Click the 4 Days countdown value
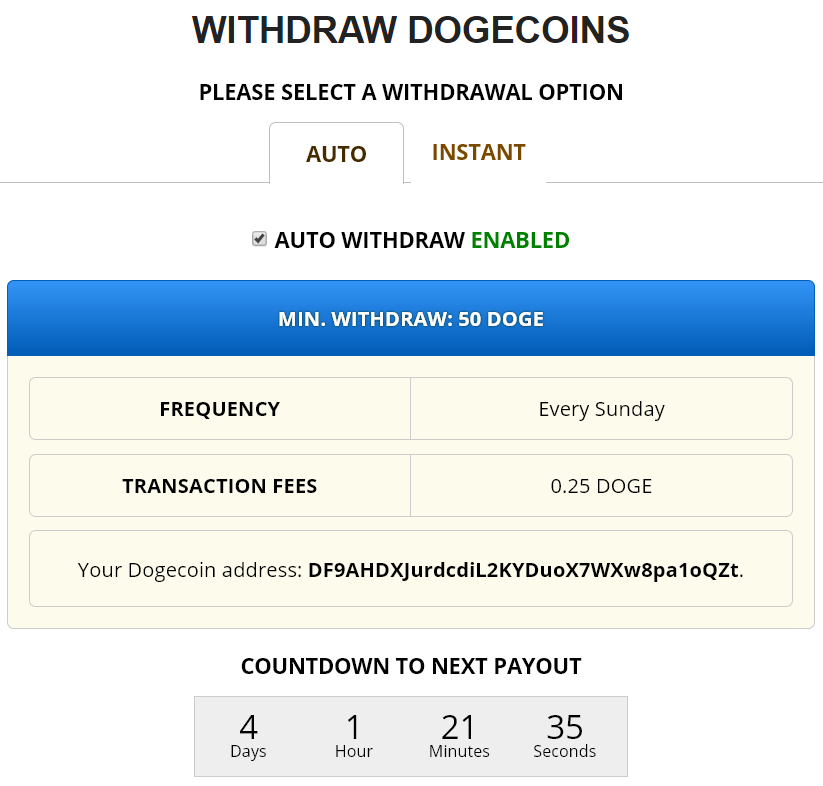The image size is (823, 786). (x=248, y=736)
